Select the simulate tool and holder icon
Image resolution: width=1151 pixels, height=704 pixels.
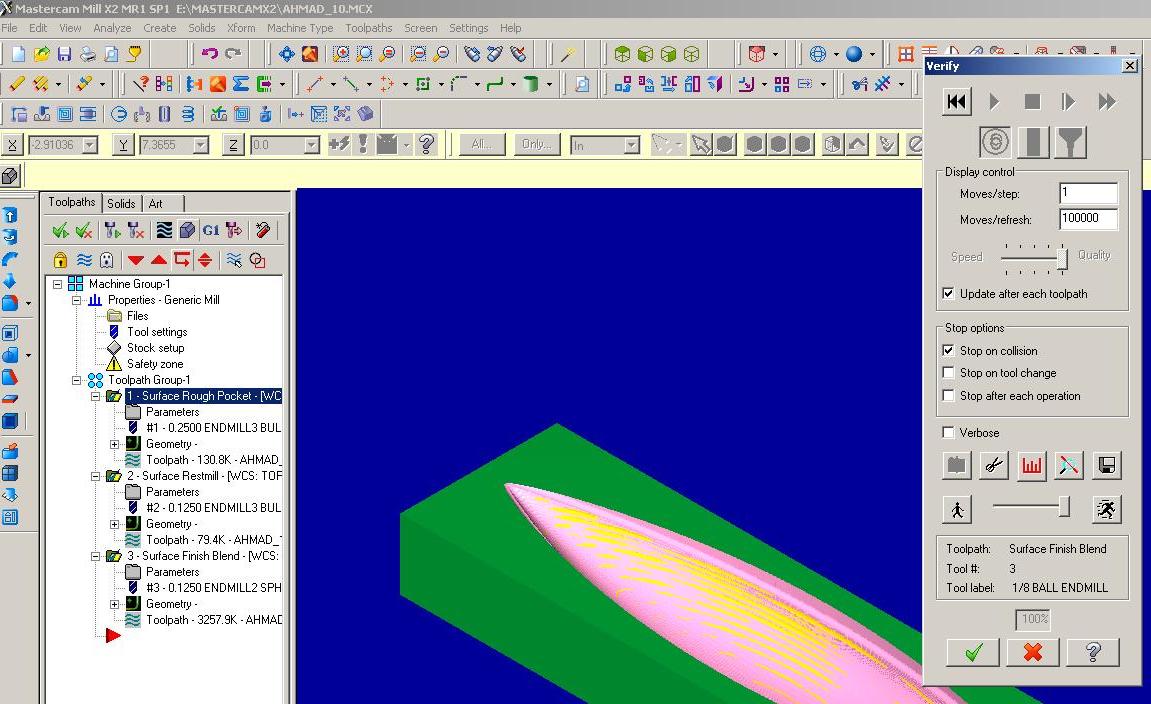[x=1070, y=142]
